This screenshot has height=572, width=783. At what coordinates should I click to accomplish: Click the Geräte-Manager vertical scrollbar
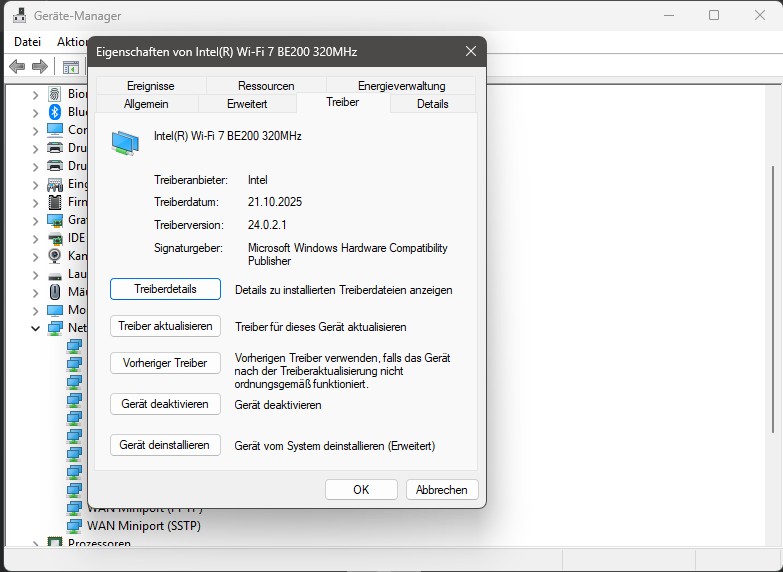(x=774, y=300)
